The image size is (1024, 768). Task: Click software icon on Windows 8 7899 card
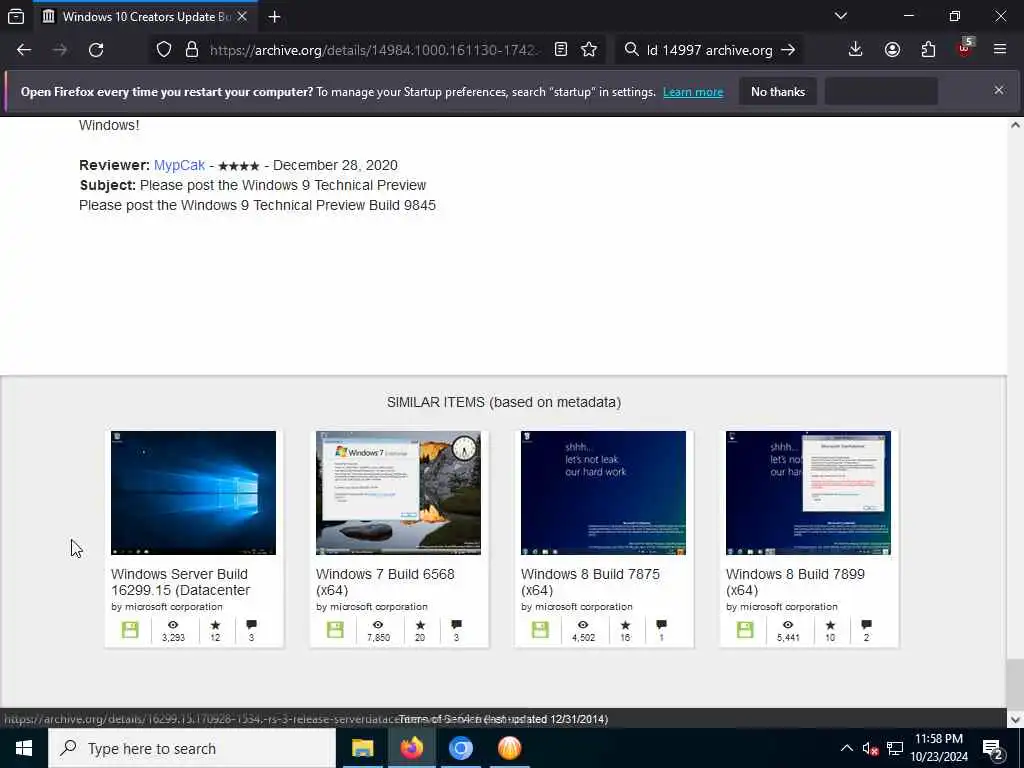[x=745, y=630]
